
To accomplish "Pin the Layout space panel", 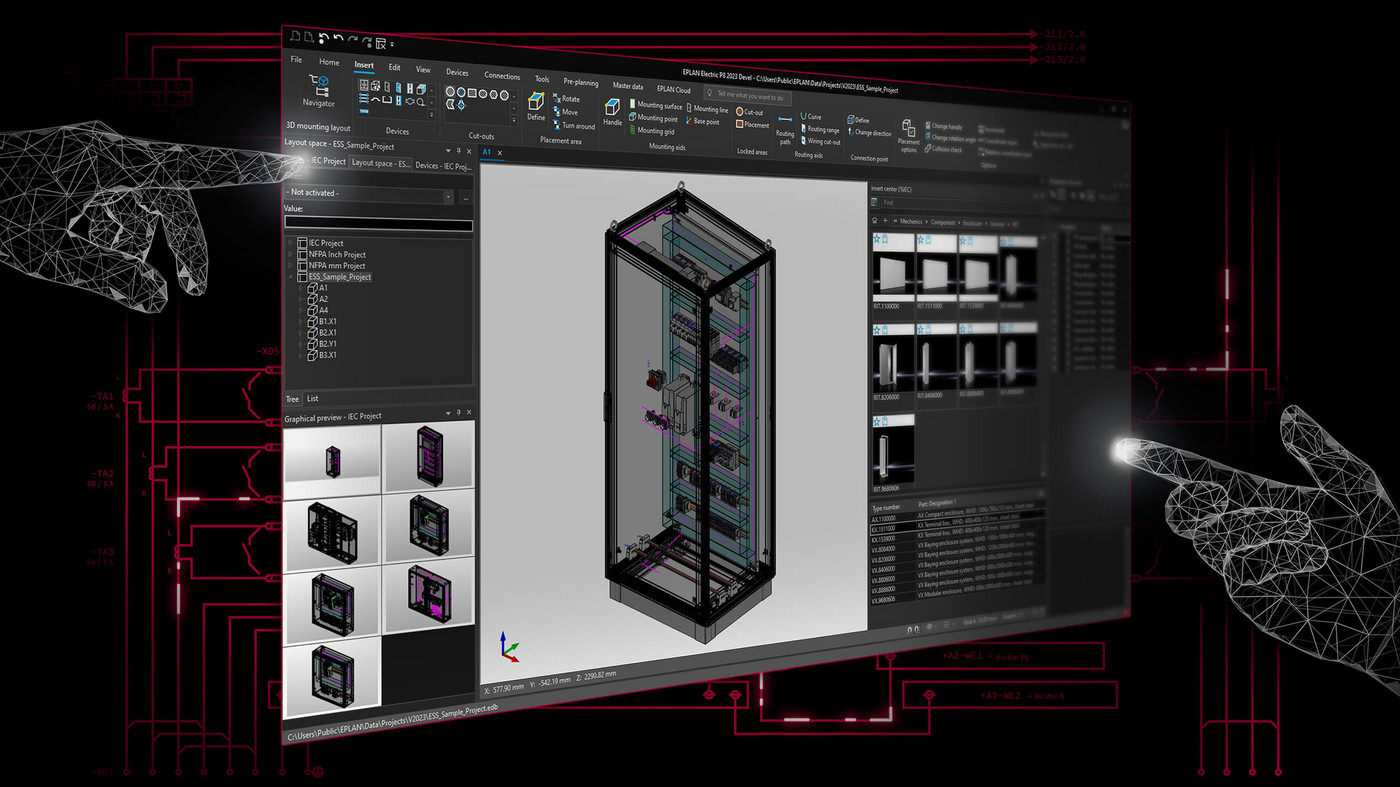I will click(456, 150).
